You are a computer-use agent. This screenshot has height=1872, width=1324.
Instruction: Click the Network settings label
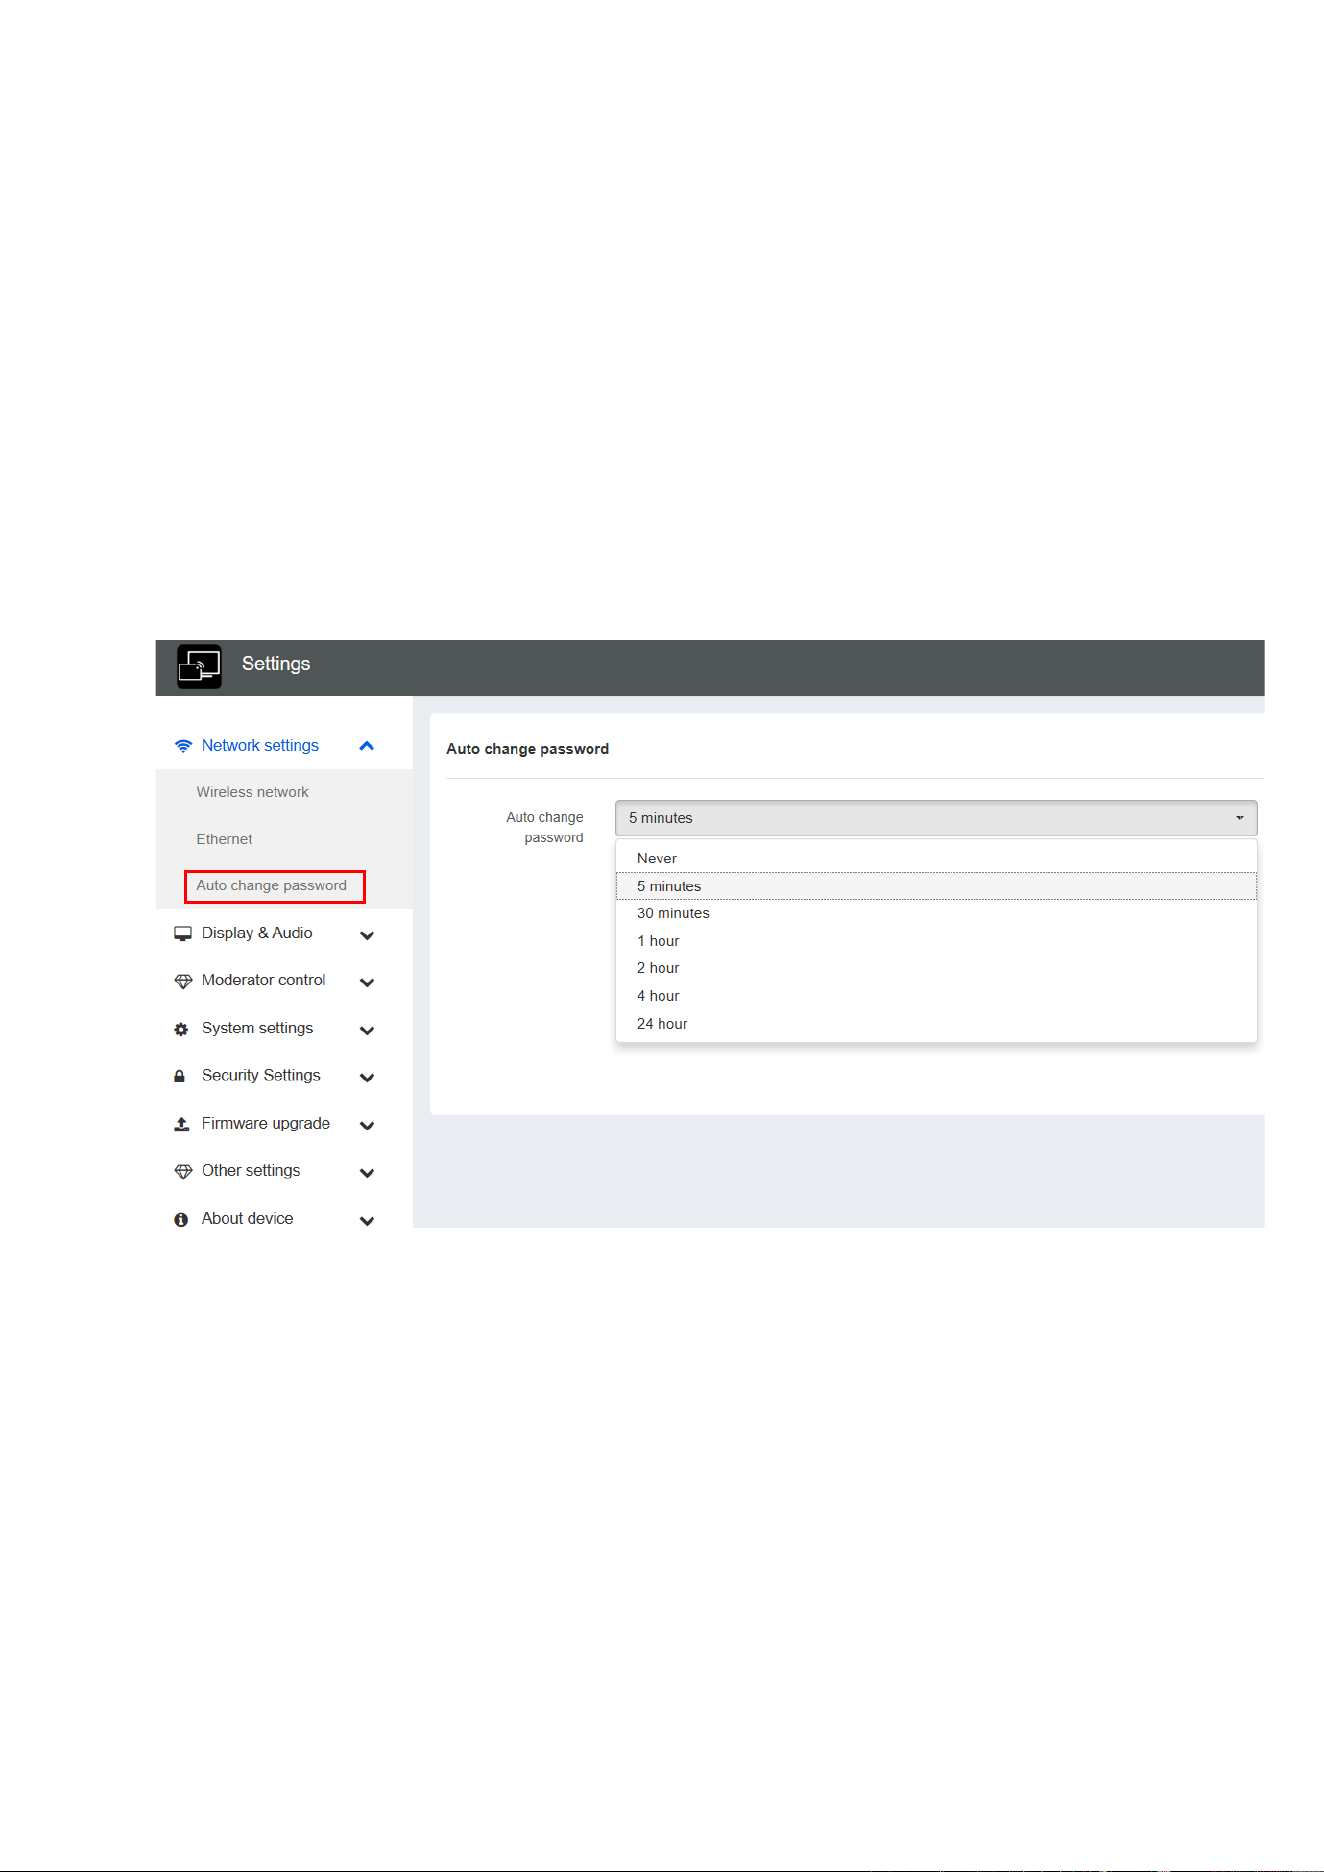coord(260,746)
